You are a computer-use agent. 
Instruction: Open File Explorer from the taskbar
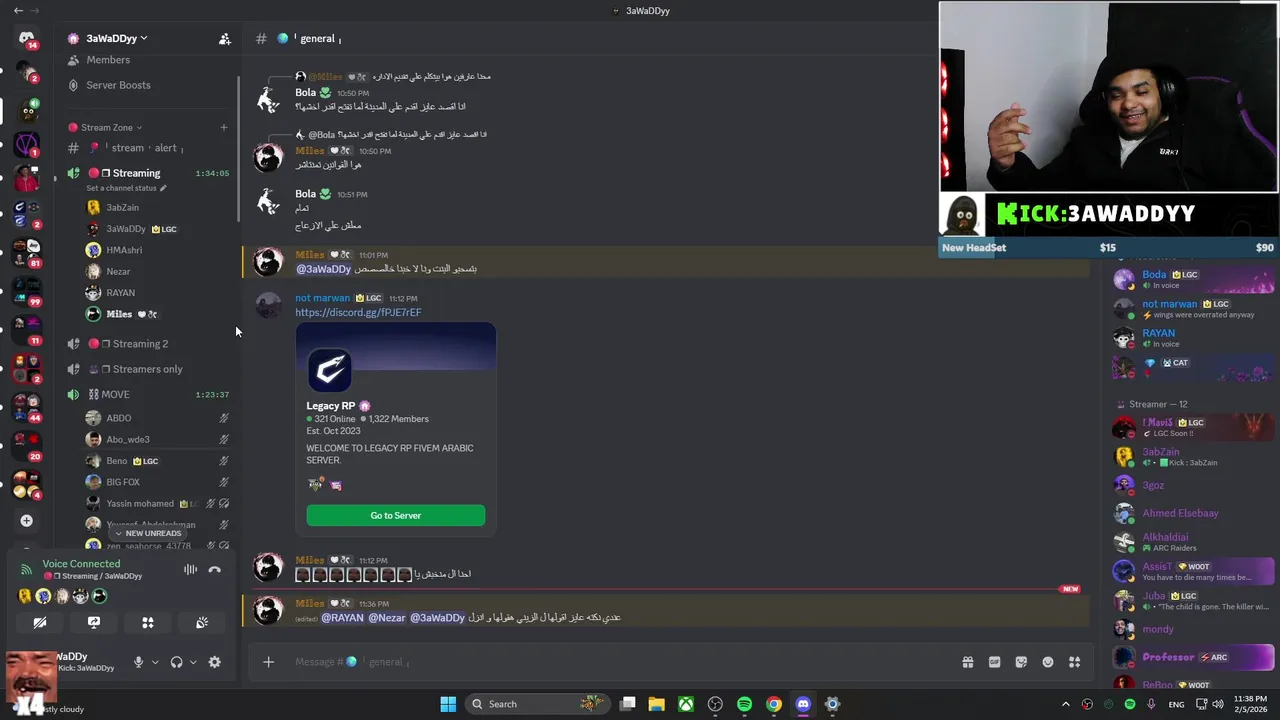click(656, 704)
